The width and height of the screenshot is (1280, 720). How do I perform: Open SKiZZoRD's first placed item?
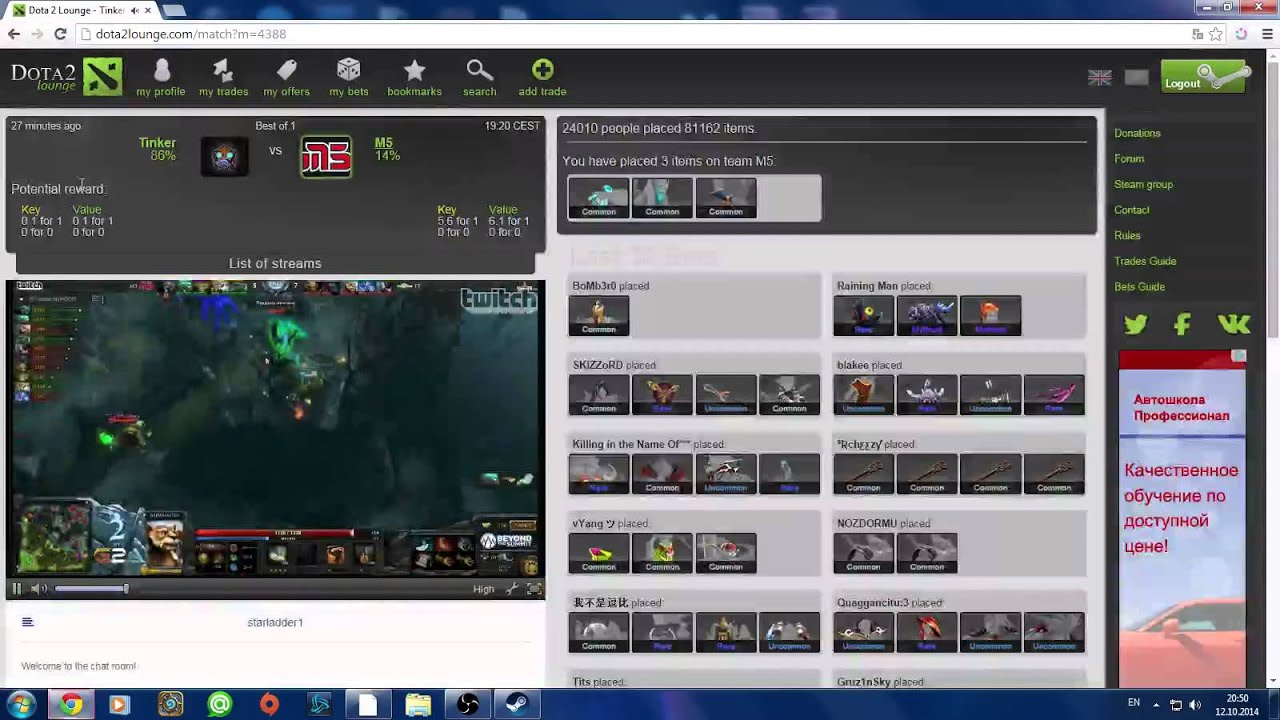click(598, 395)
